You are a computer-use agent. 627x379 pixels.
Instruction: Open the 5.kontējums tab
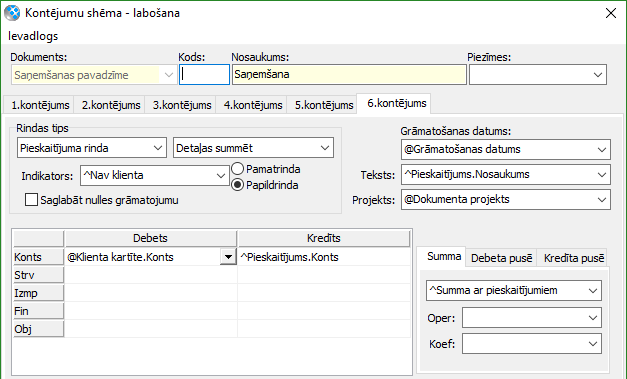click(323, 105)
